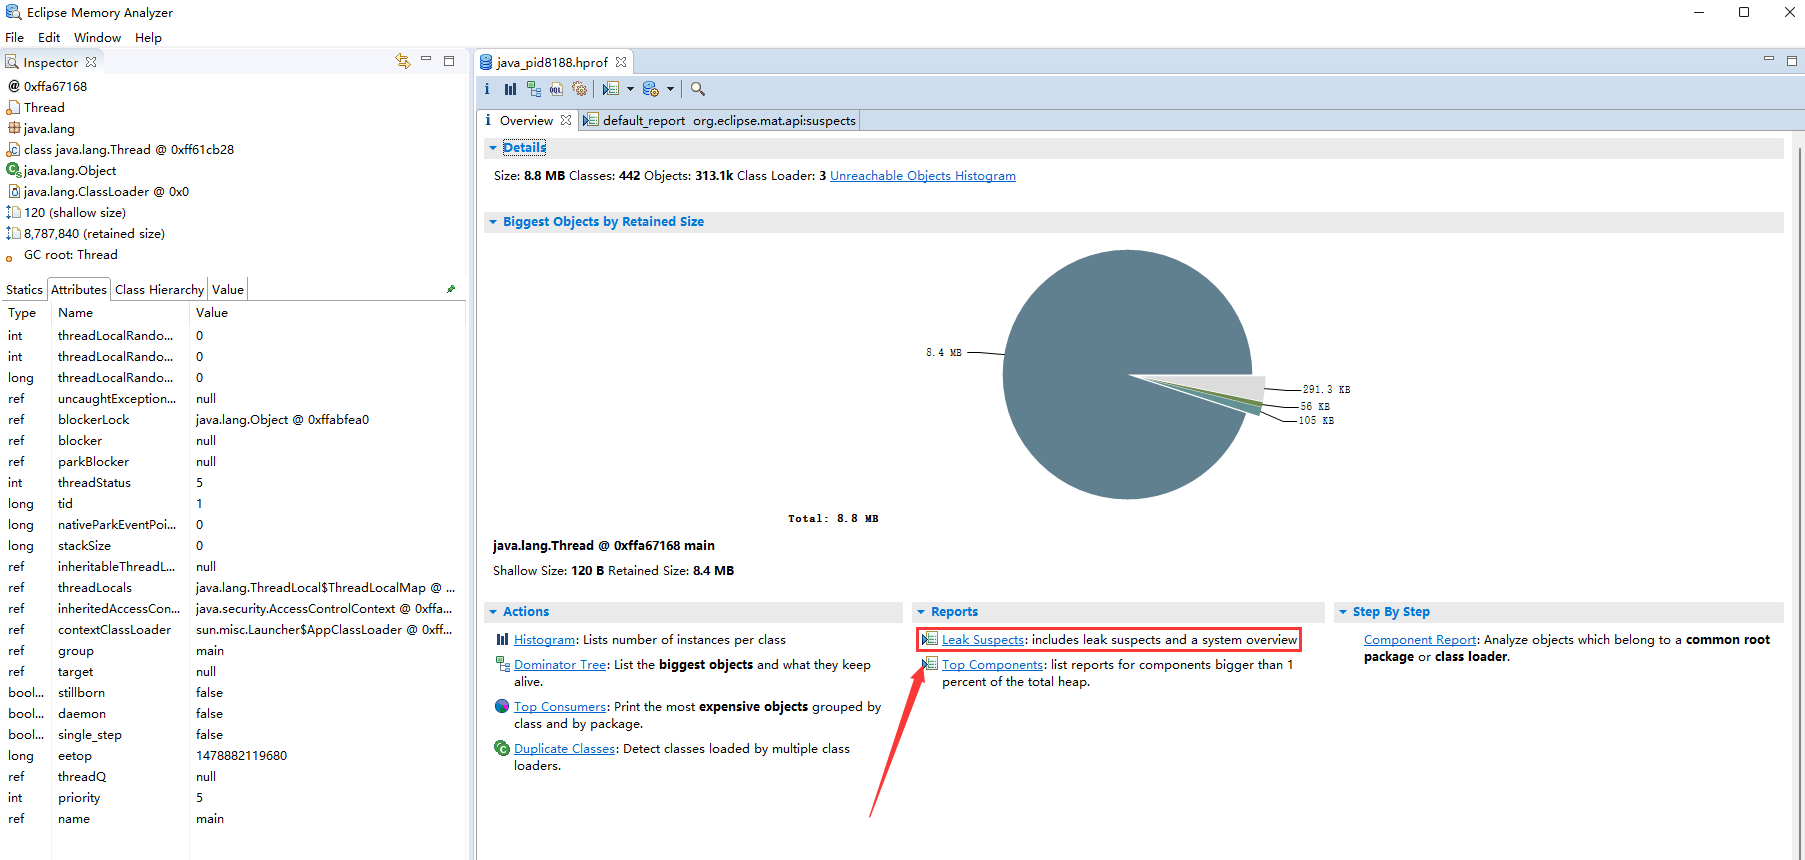Open the Dominator Tree toolbar icon

click(x=533, y=89)
